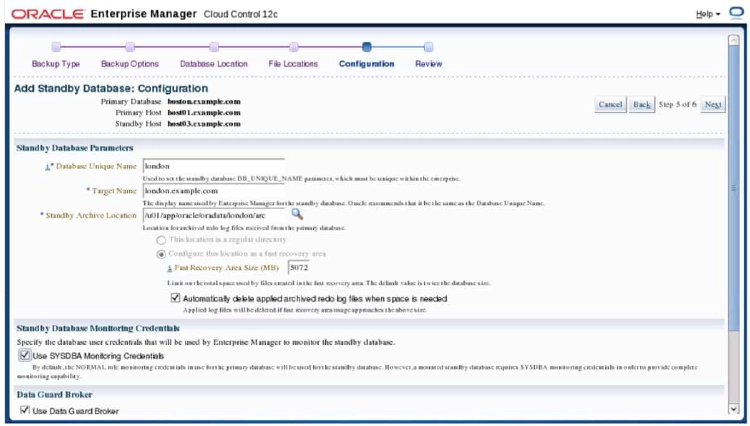
Task: Click the Database Location step marker
Action: point(214,47)
